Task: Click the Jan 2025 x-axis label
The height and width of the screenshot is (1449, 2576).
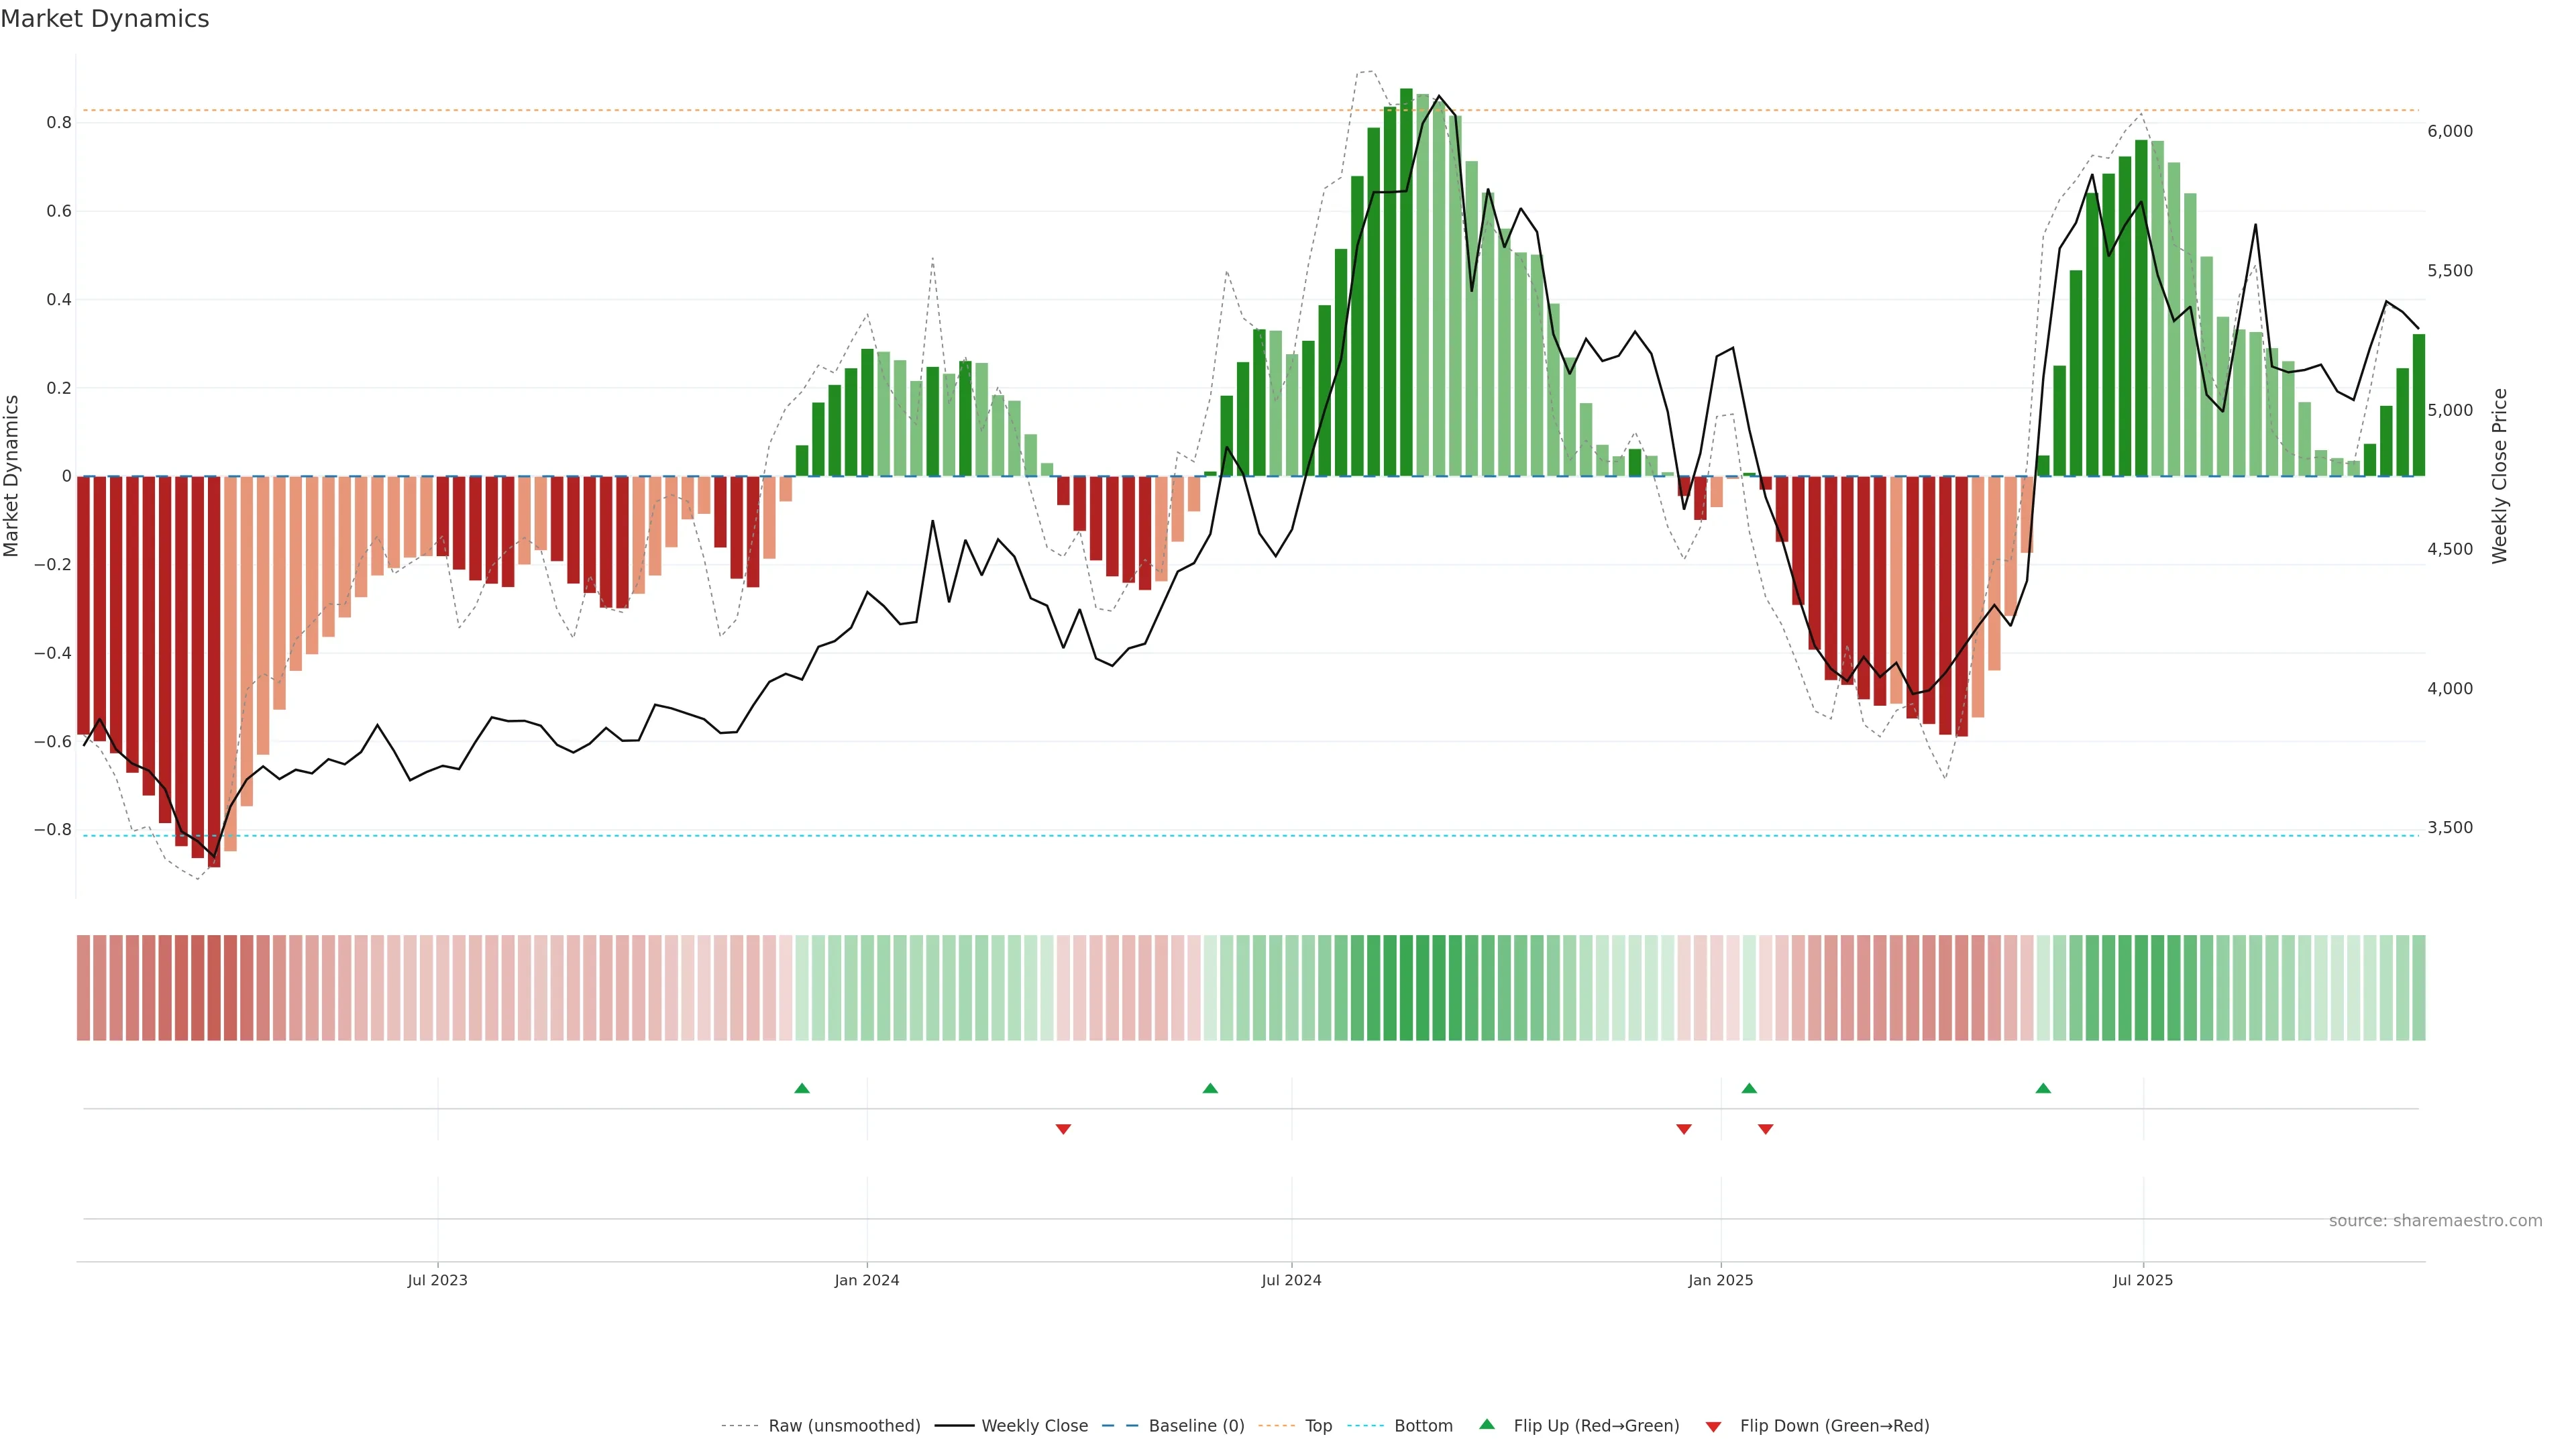Action: (x=1720, y=1280)
